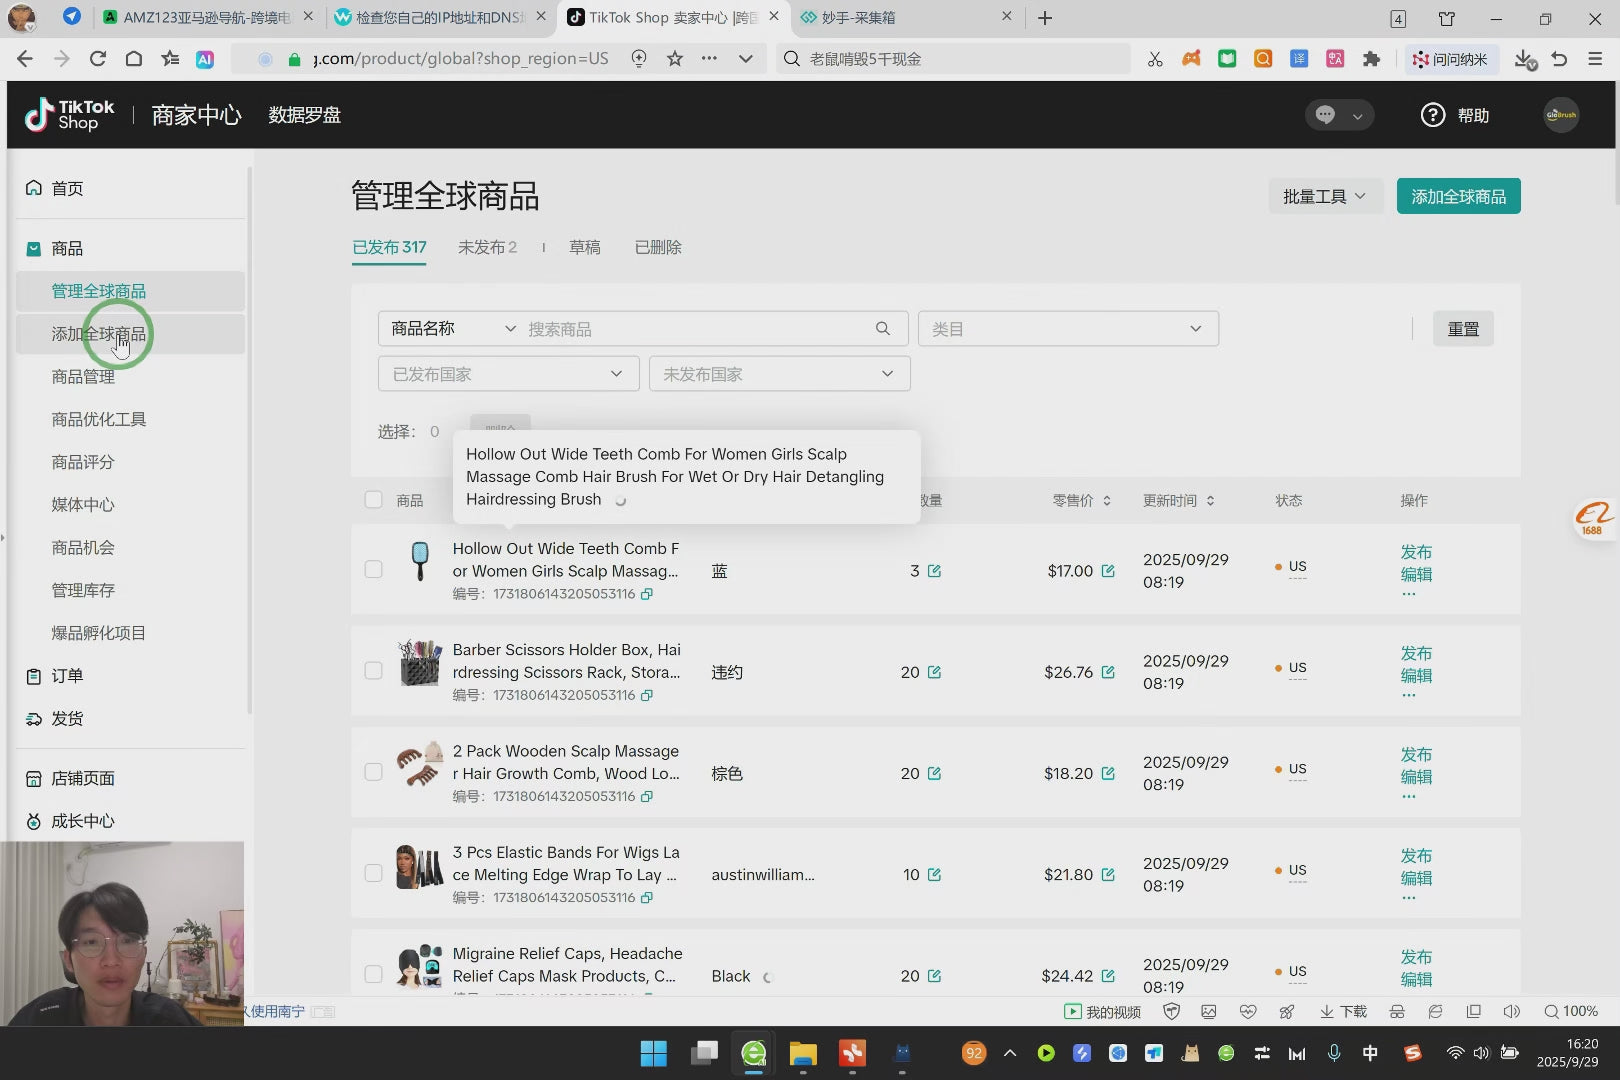The height and width of the screenshot is (1080, 1620).
Task: Select the Barber Scissors Holder Box checkbox
Action: click(x=374, y=671)
